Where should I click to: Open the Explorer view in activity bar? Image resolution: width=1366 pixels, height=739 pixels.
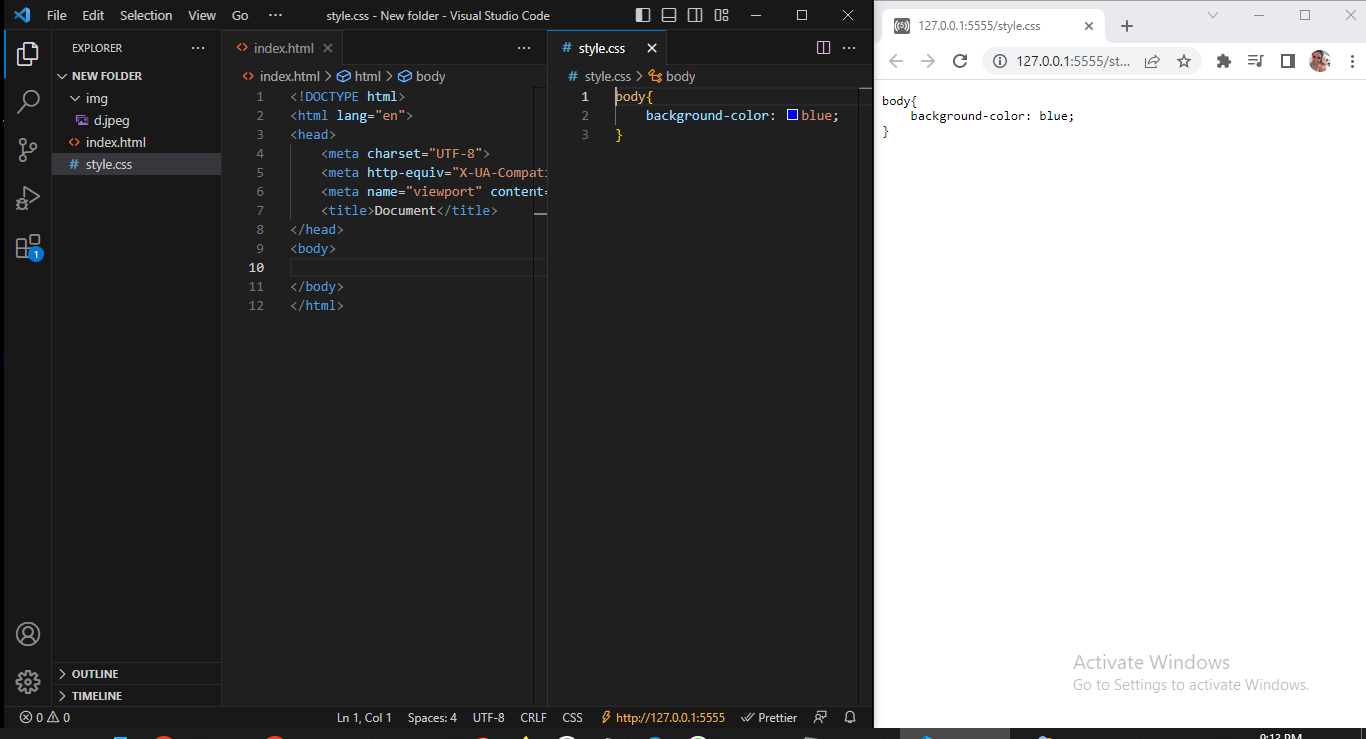[x=28, y=54]
